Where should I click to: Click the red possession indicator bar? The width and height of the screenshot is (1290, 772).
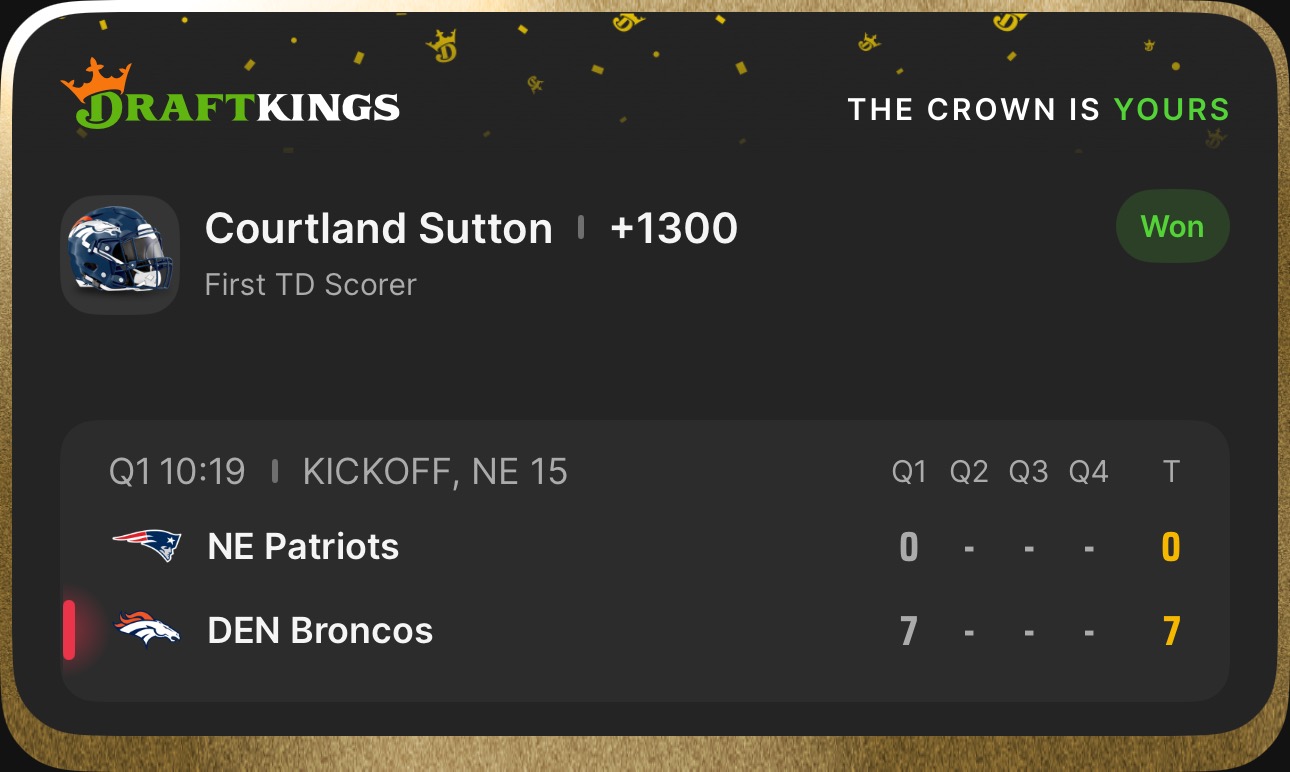pos(69,630)
